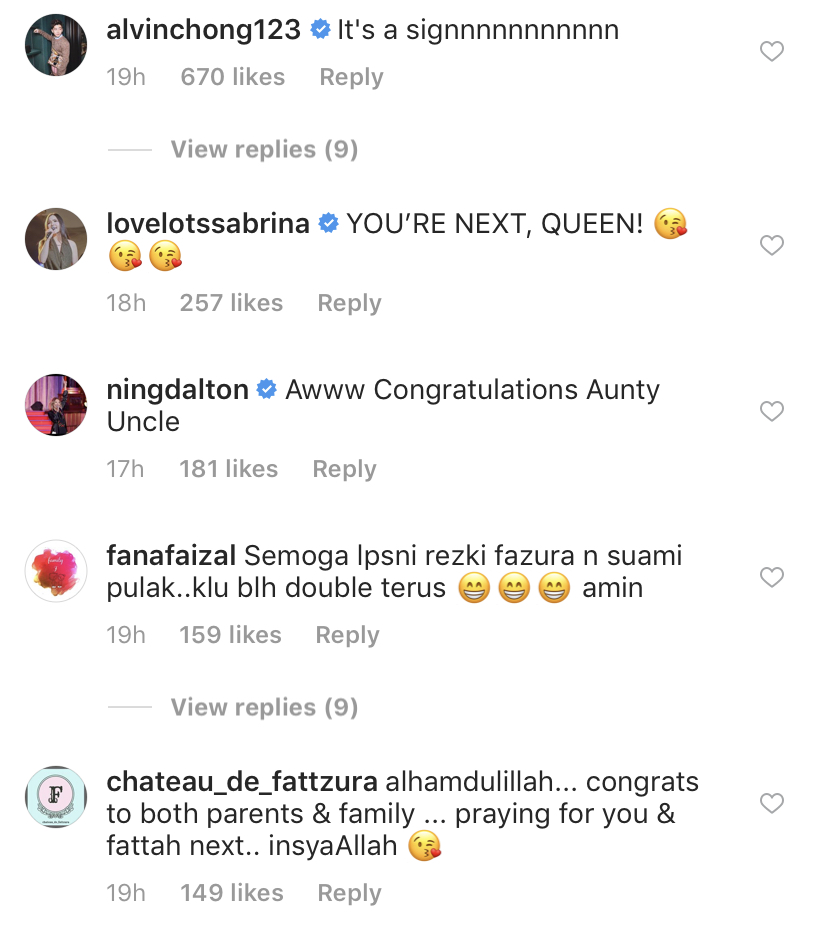Open ningdalton's profile avatar
This screenshot has width=828, height=926.
pos(56,404)
